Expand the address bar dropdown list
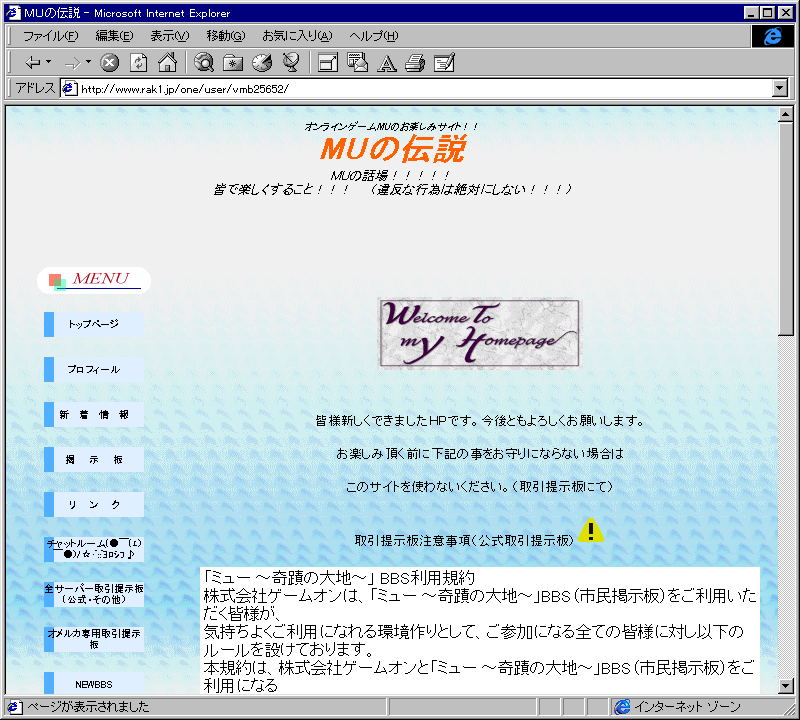 [x=779, y=88]
